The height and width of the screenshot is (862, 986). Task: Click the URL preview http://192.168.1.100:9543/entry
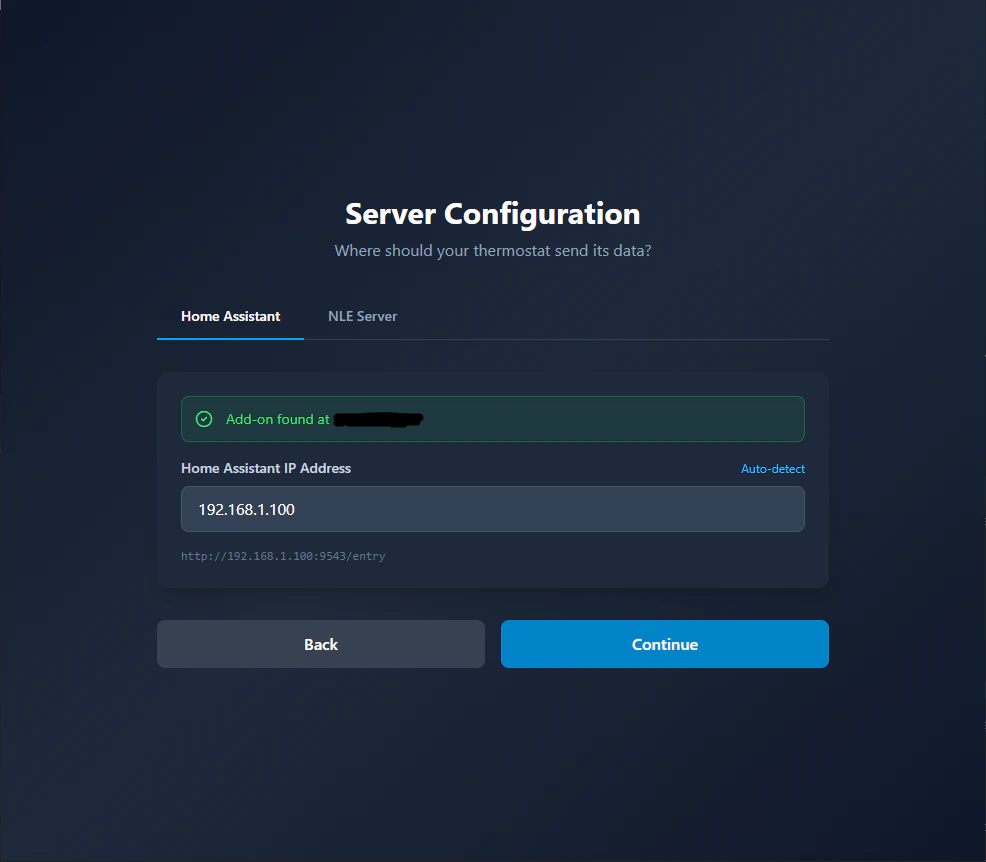tap(282, 556)
